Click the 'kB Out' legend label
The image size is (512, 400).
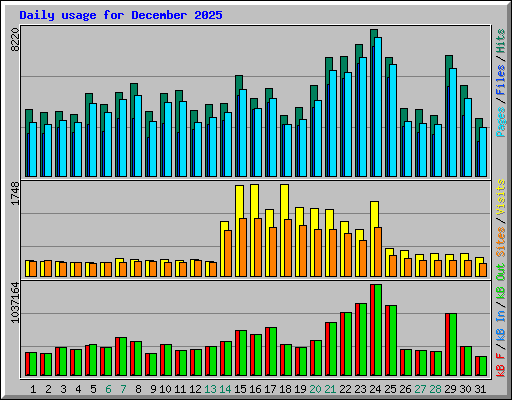pyautogui.click(x=501, y=282)
